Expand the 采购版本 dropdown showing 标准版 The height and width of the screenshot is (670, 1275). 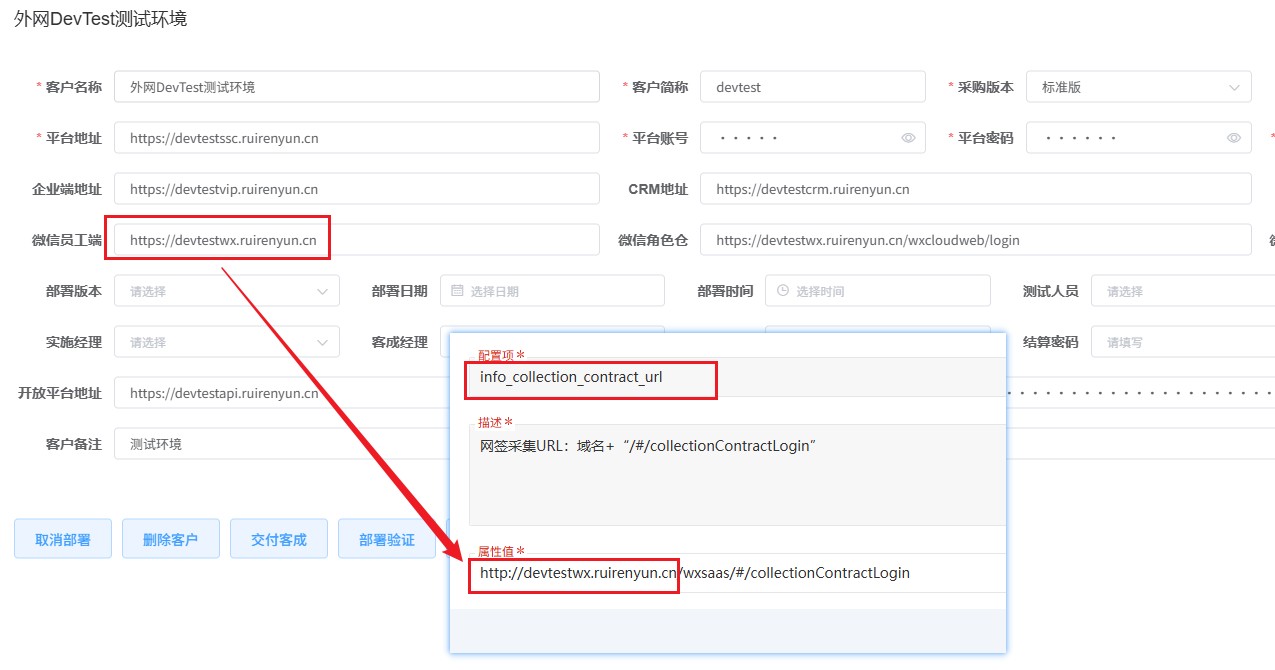point(1138,87)
